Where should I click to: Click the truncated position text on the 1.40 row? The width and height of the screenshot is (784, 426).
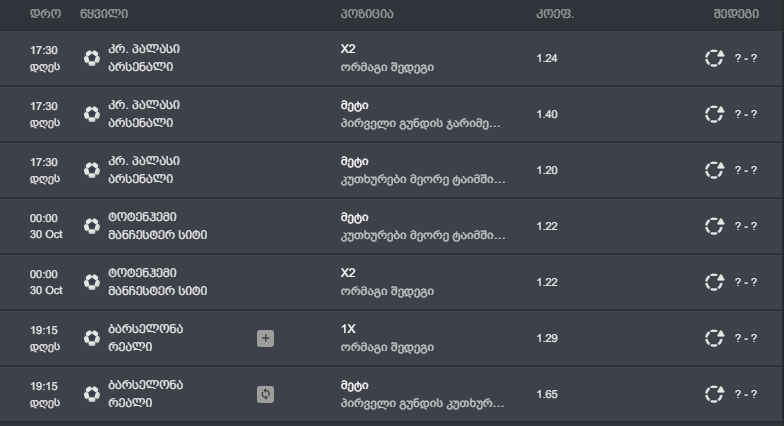pos(423,125)
